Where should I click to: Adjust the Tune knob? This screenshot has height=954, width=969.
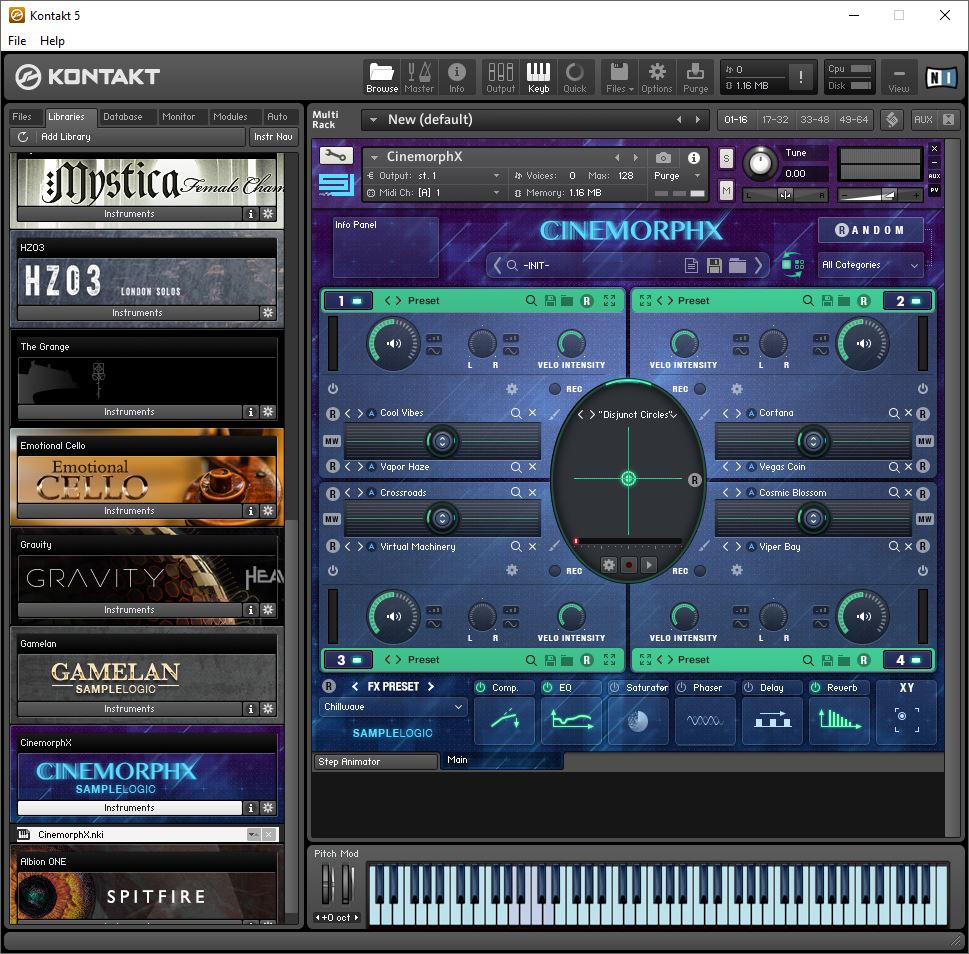(760, 163)
